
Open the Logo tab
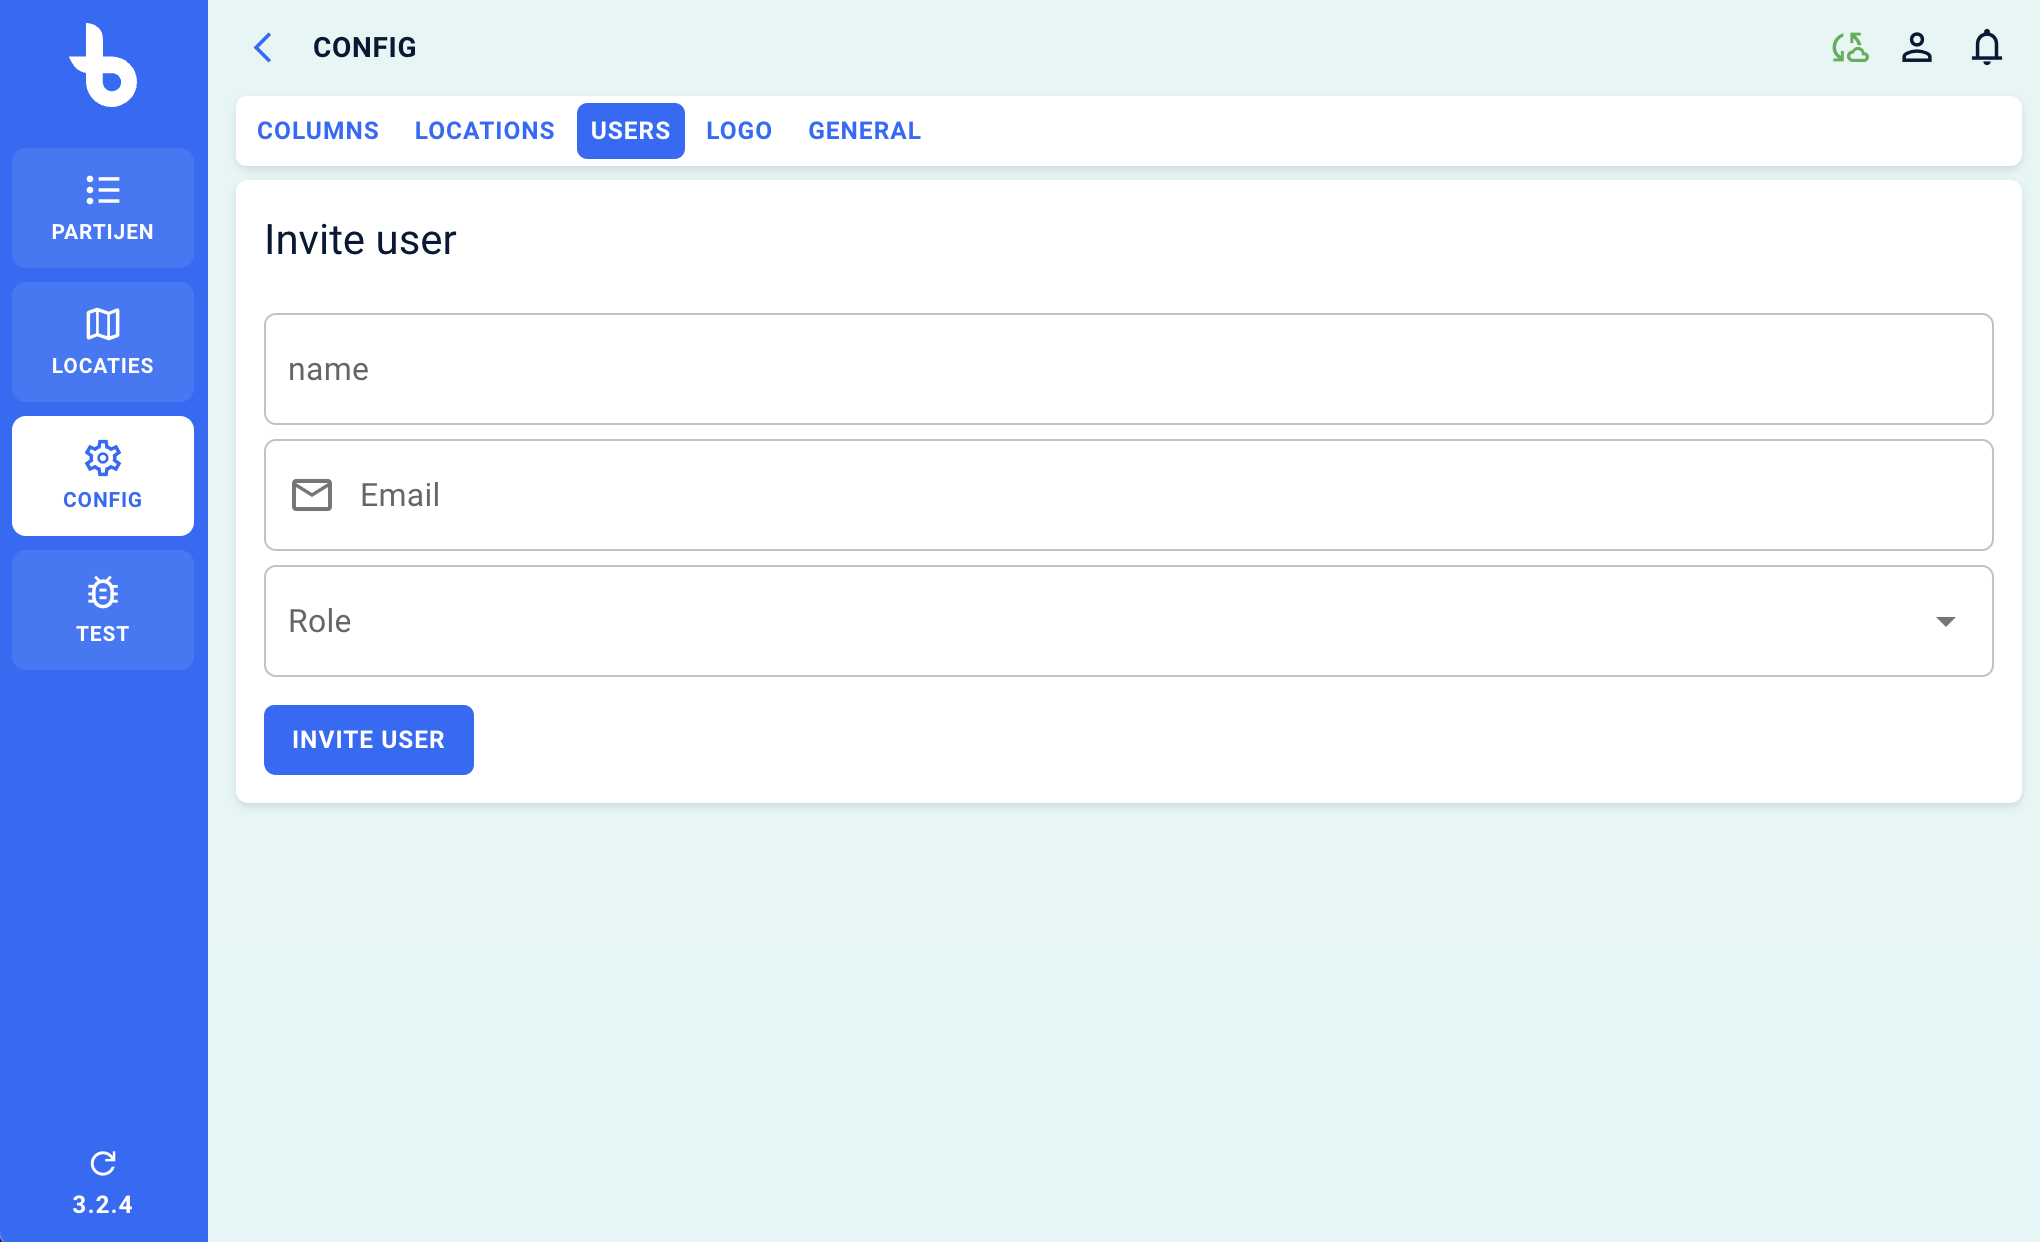[739, 131]
